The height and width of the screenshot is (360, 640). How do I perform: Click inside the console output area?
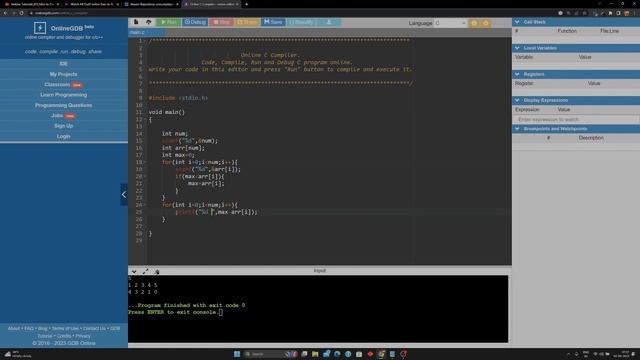pos(318,309)
